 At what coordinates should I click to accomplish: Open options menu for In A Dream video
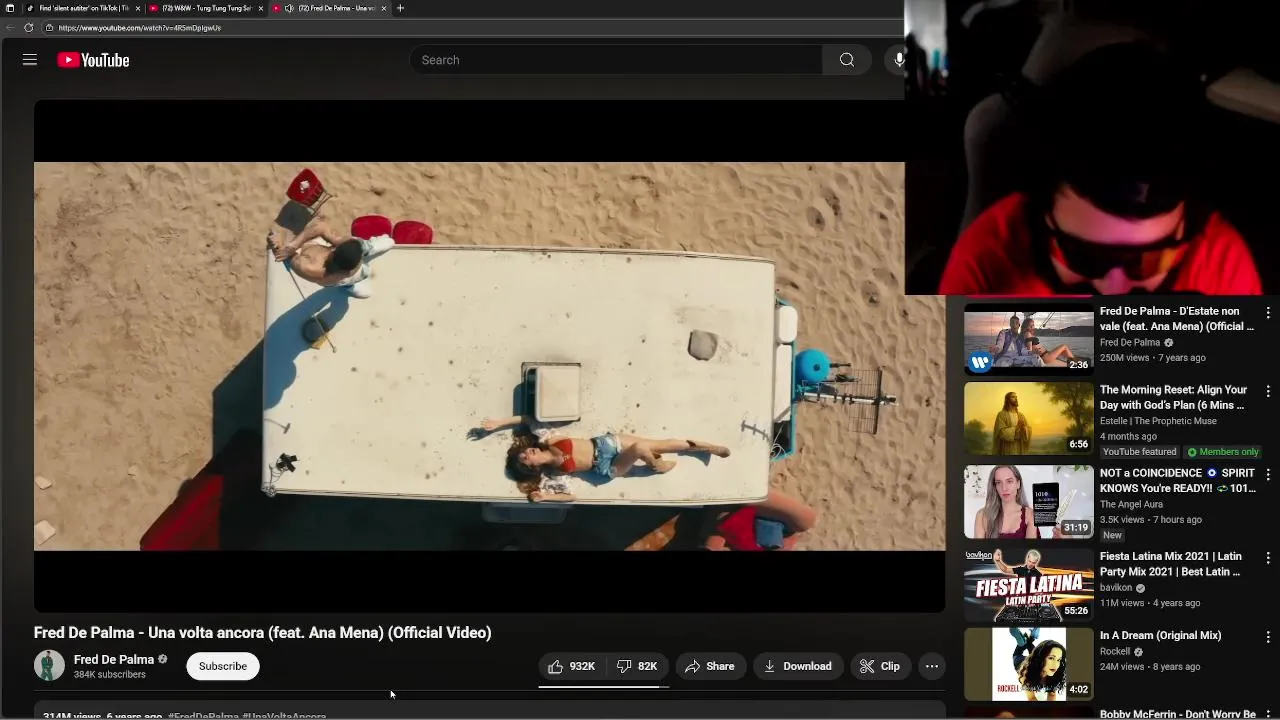[x=1268, y=636]
